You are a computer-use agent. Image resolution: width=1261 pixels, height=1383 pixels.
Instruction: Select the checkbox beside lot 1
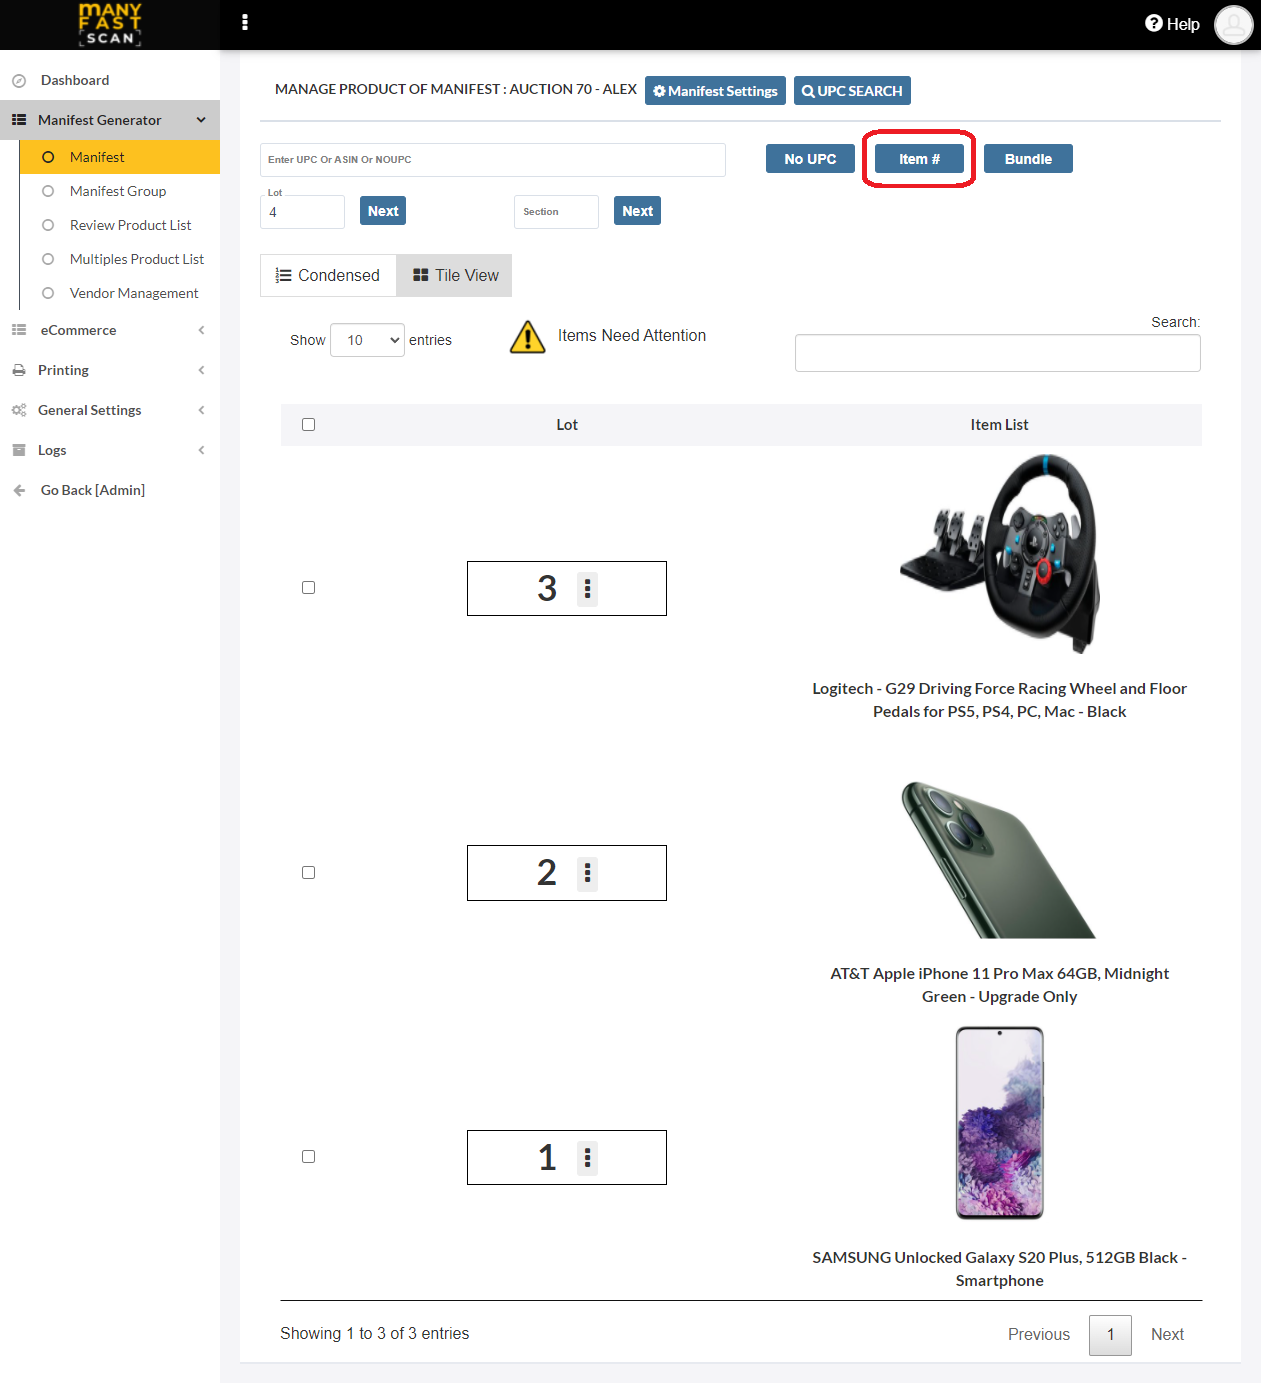(x=308, y=1157)
